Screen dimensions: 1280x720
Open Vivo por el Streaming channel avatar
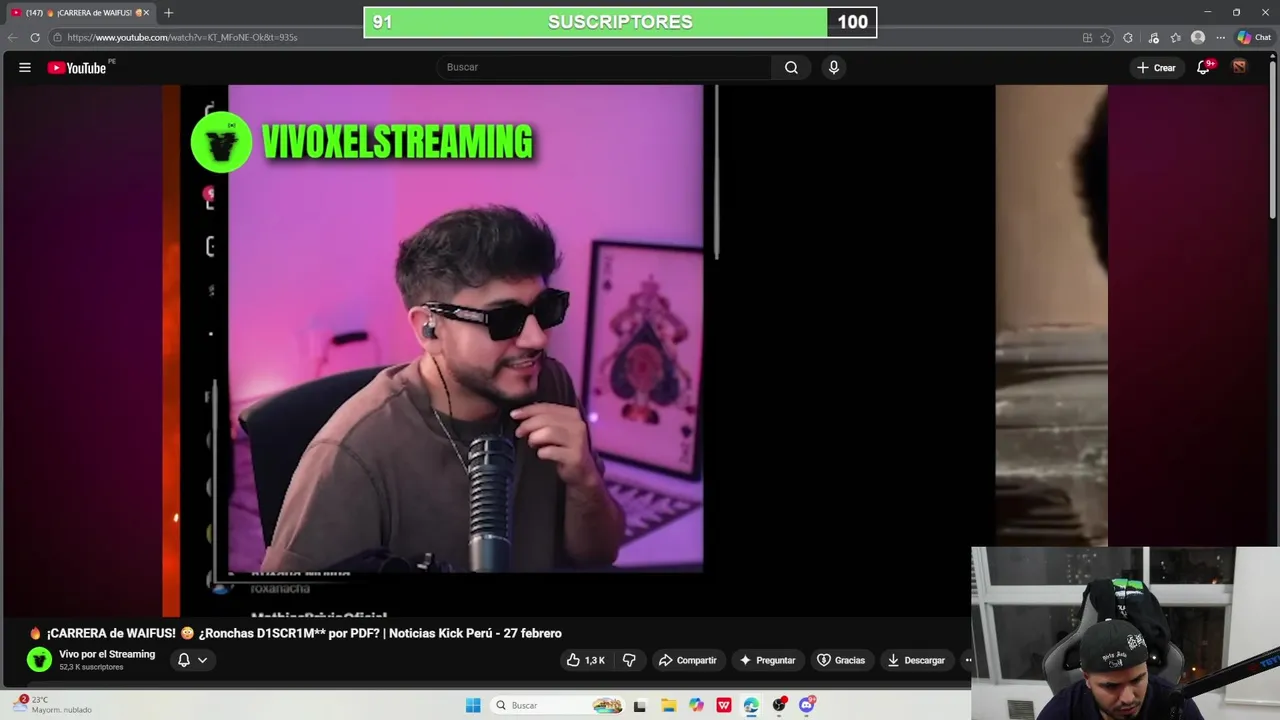[39, 659]
